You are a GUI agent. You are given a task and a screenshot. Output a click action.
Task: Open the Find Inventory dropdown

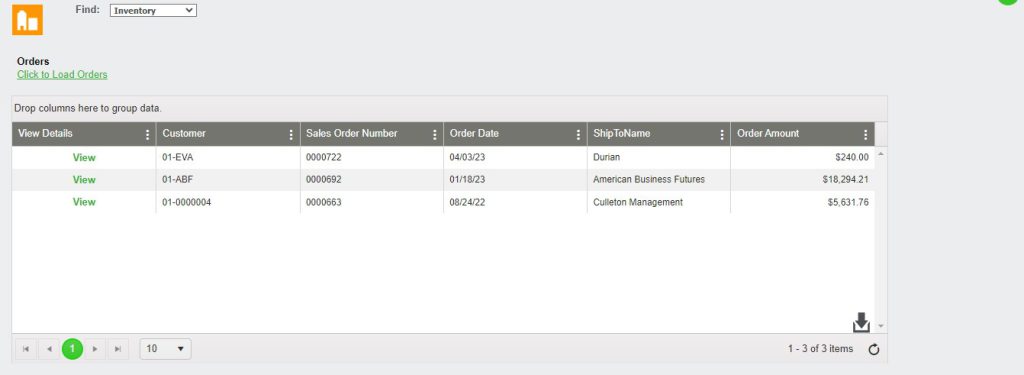point(153,10)
